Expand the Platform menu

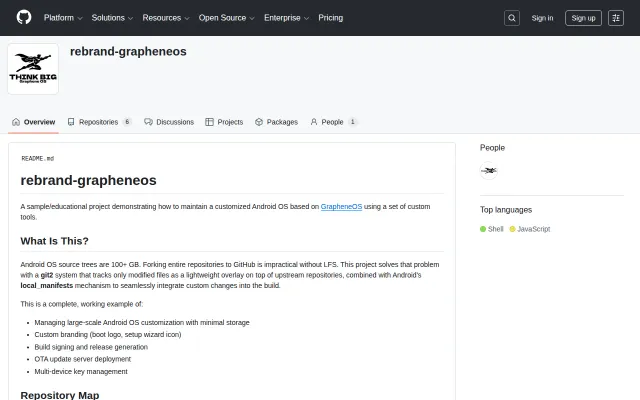click(x=63, y=18)
